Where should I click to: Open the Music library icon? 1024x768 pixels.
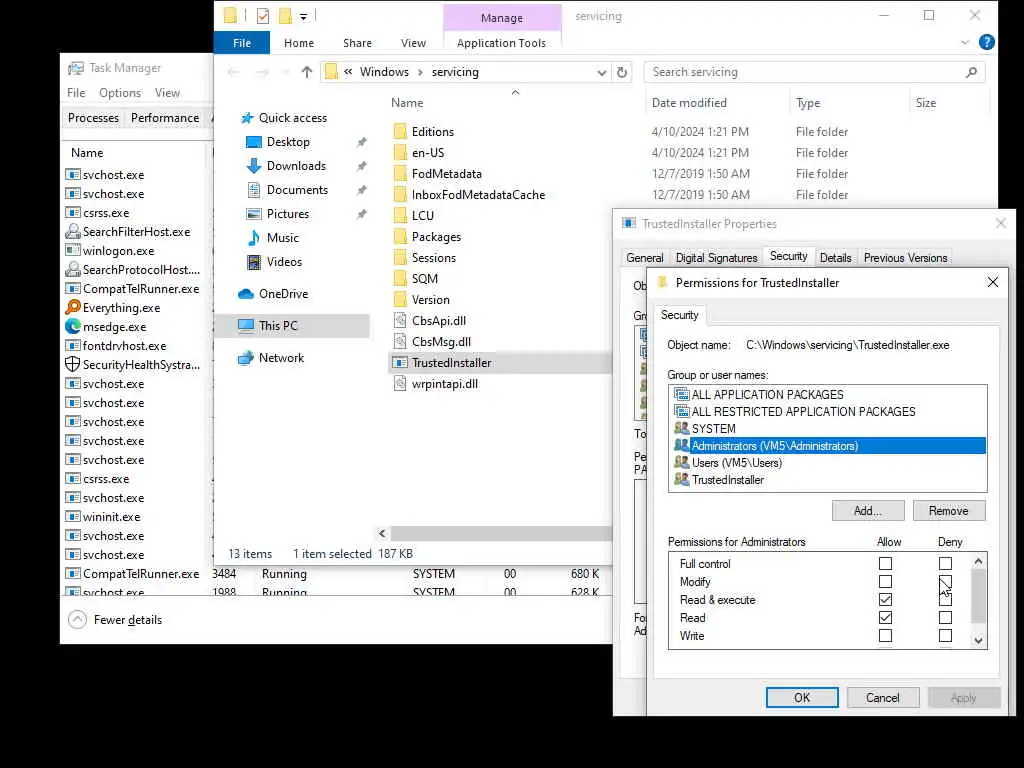coord(253,238)
